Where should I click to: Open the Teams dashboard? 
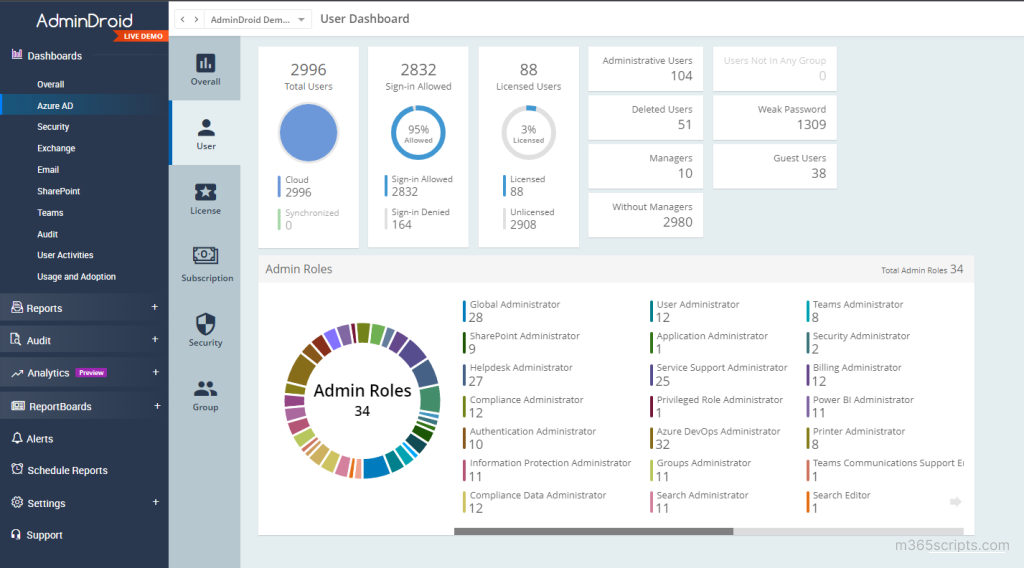(x=50, y=213)
